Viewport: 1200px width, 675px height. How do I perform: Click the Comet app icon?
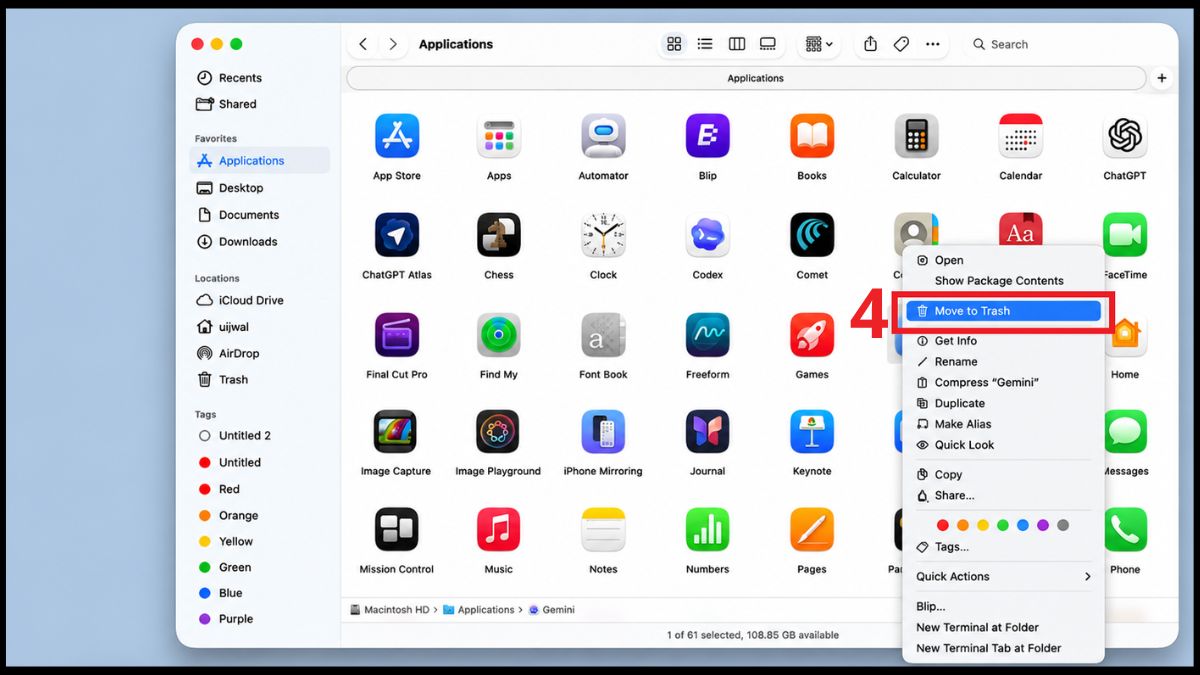pos(812,235)
